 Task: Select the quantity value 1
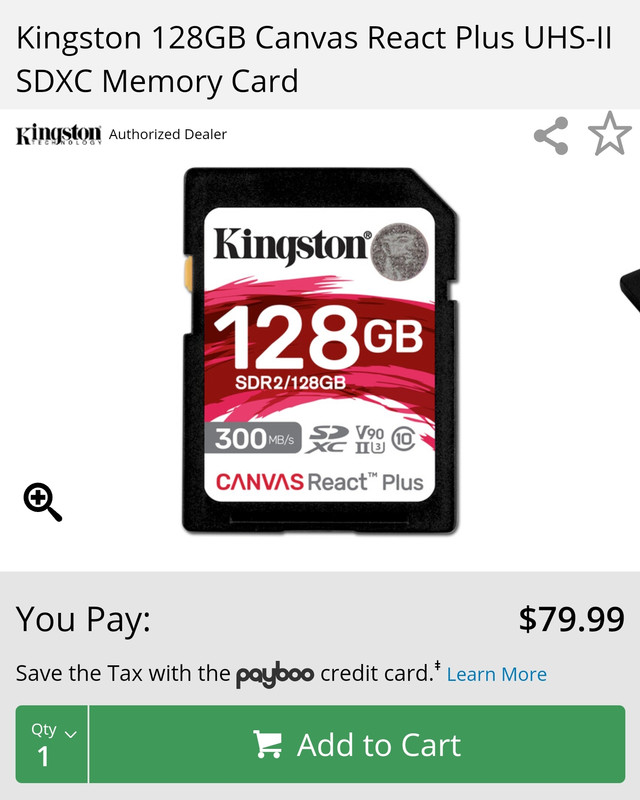(43, 757)
